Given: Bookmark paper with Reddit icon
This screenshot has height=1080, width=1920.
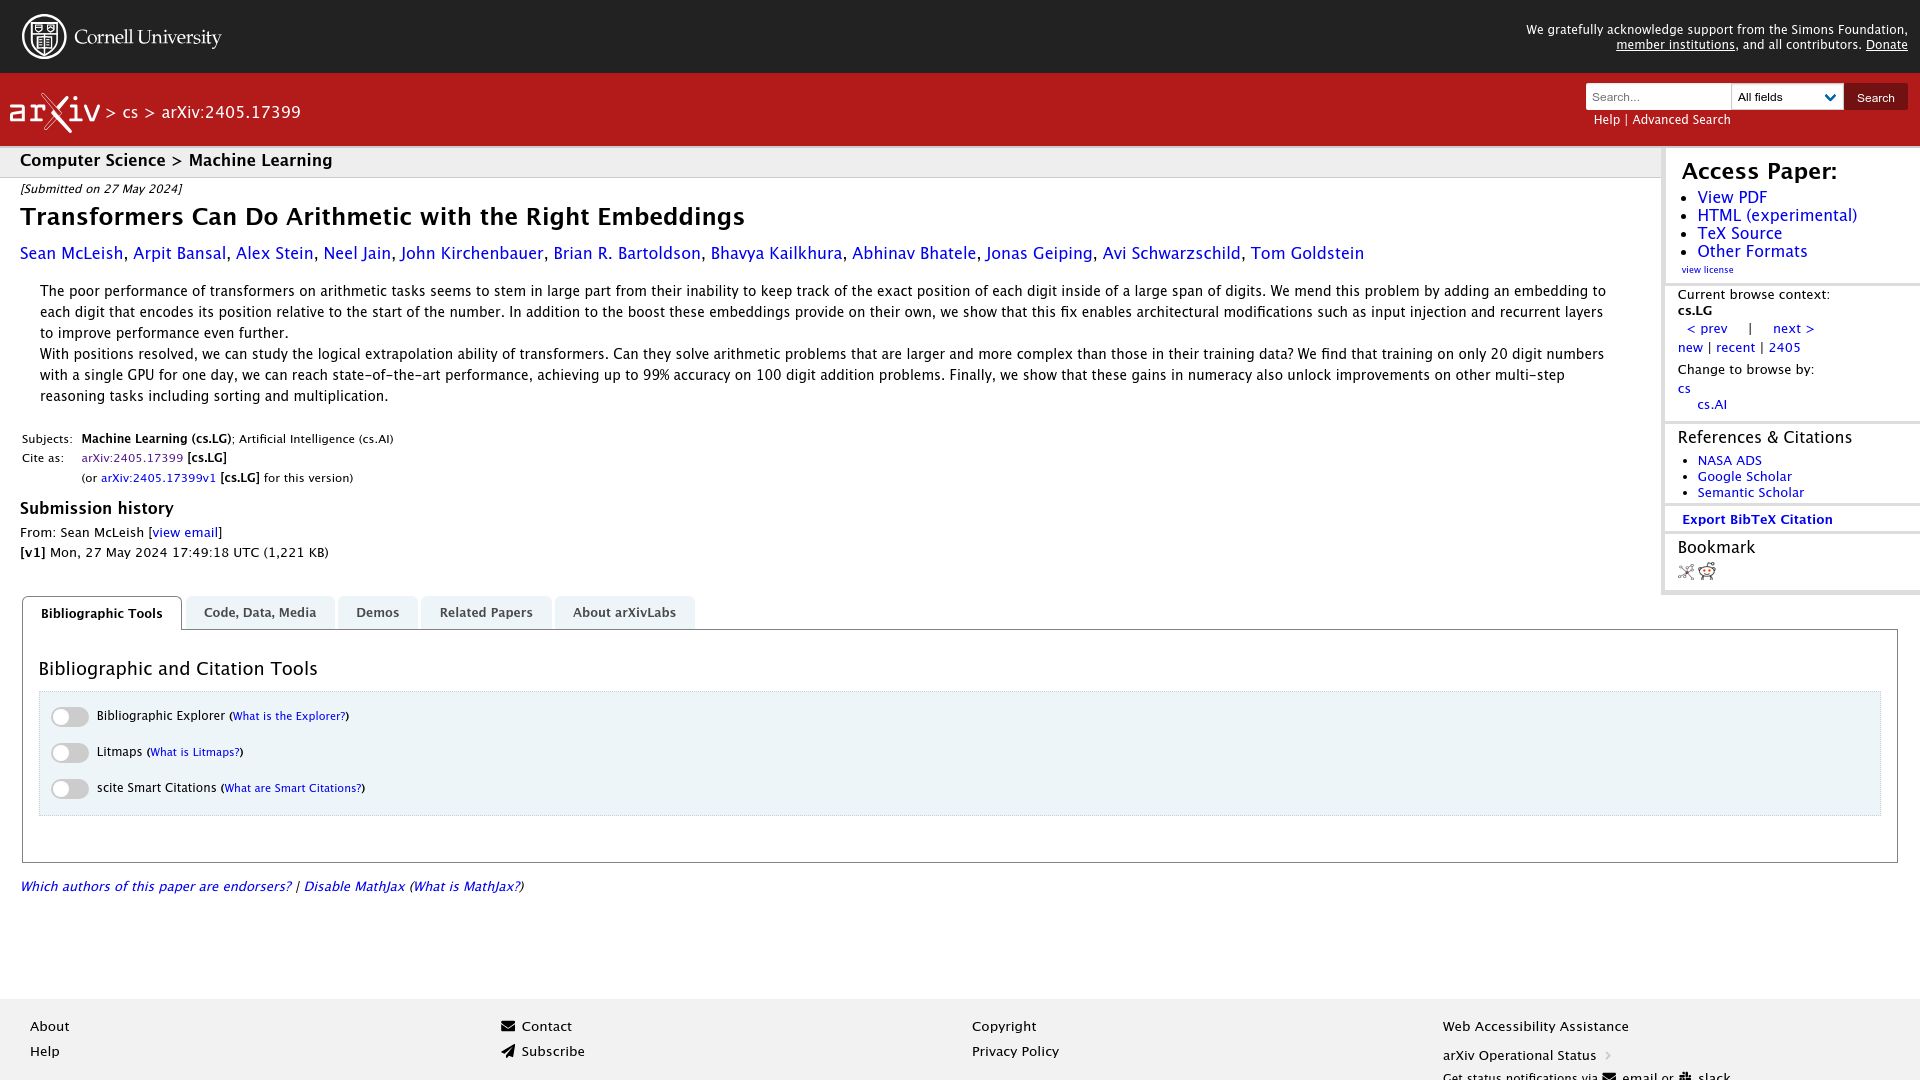Looking at the screenshot, I should point(1707,571).
